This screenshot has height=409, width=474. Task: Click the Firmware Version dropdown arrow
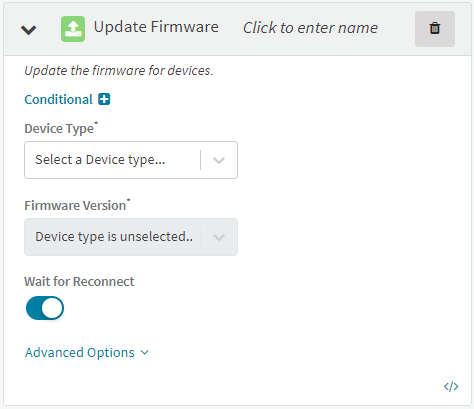point(219,237)
